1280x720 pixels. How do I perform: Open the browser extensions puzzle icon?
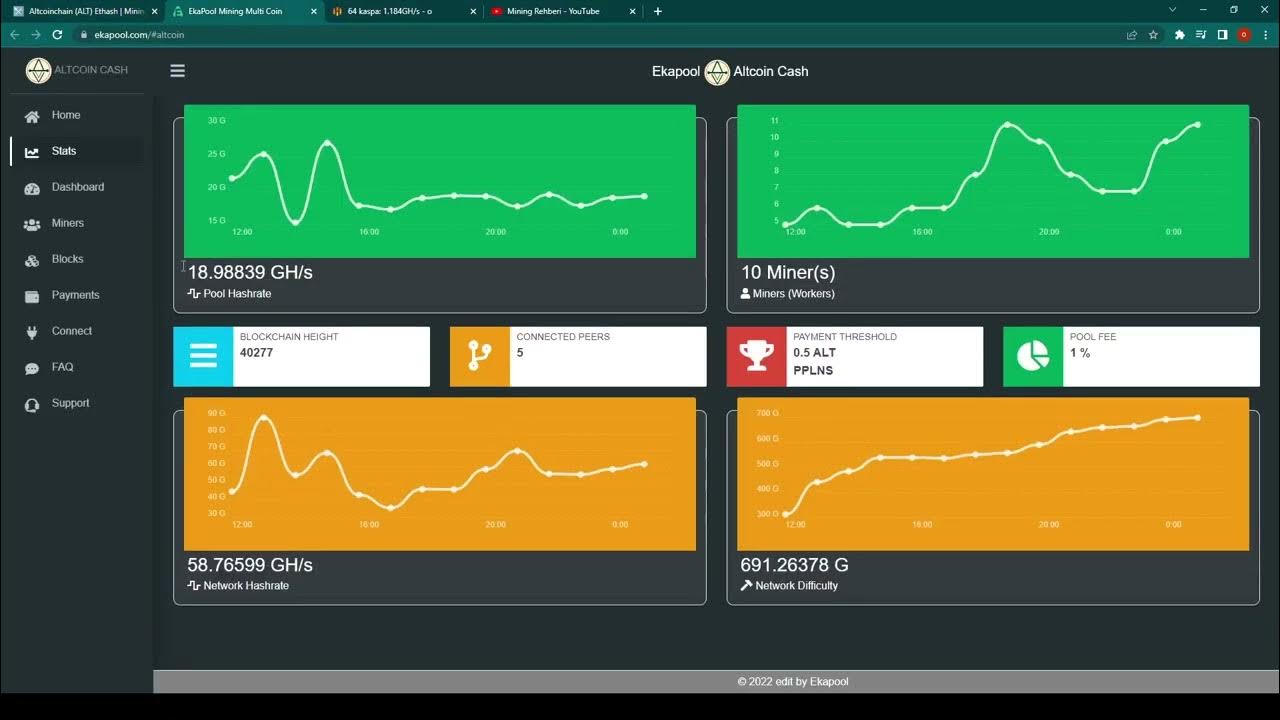pos(1180,35)
